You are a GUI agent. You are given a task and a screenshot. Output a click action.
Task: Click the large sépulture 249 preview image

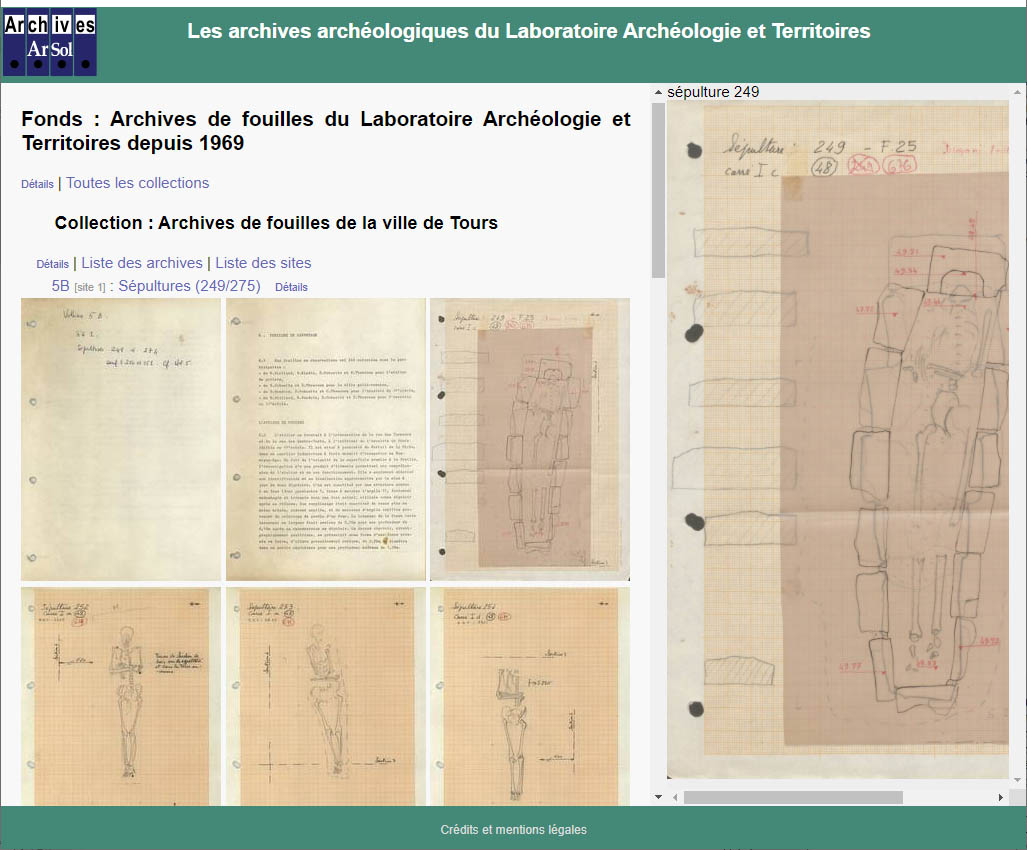click(x=838, y=439)
